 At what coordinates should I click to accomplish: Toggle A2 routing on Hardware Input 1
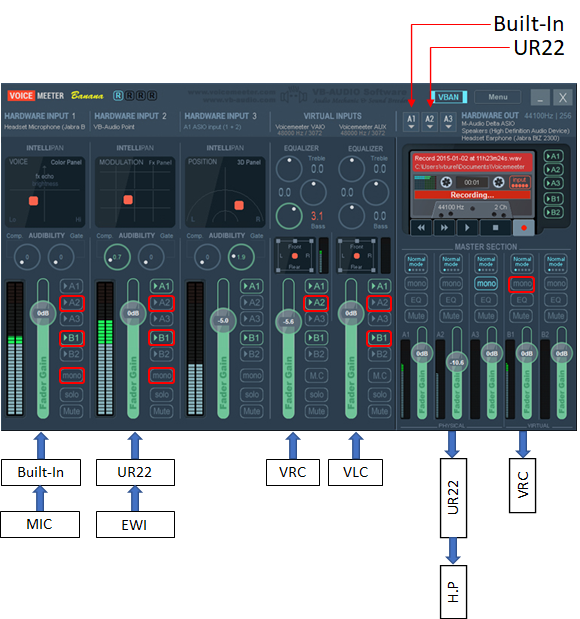click(72, 303)
